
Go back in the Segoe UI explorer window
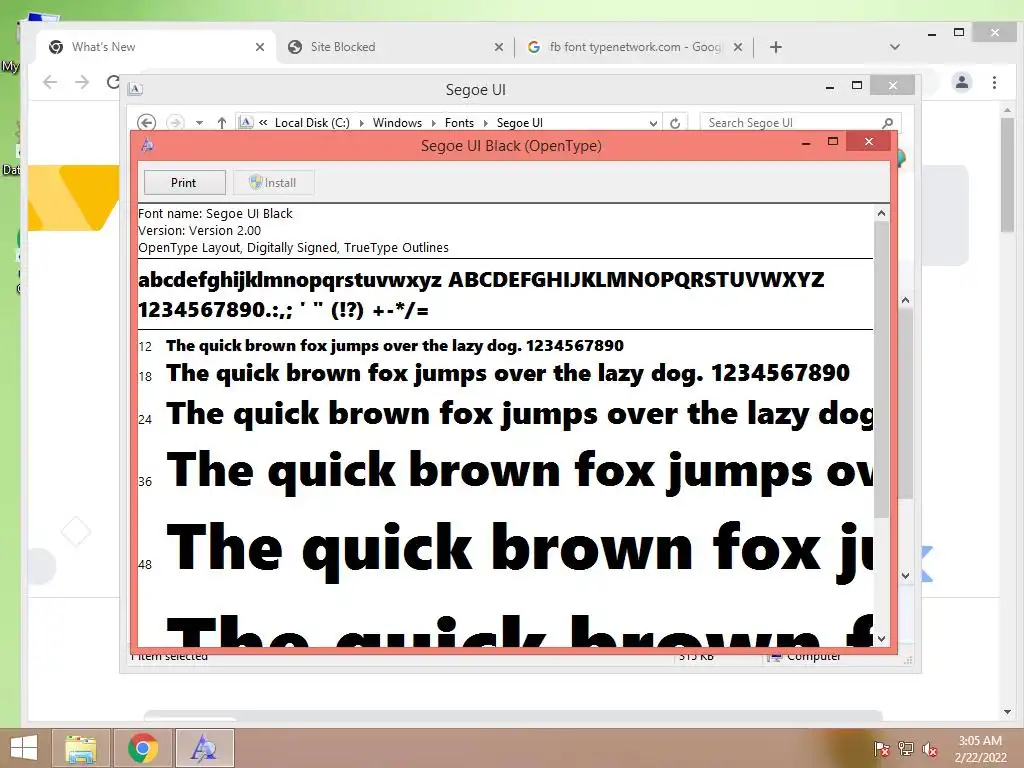click(146, 123)
